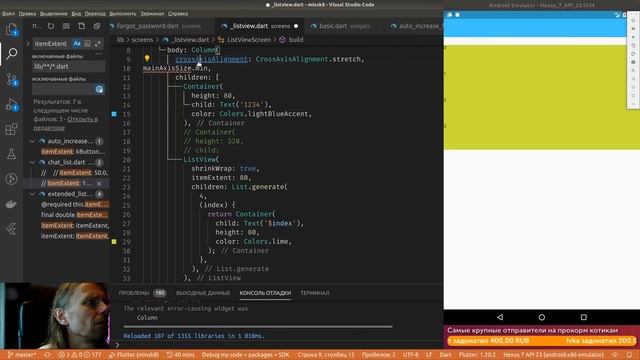This screenshot has width=640, height=360.
Task: Open the Терминал menu
Action: (152, 13)
